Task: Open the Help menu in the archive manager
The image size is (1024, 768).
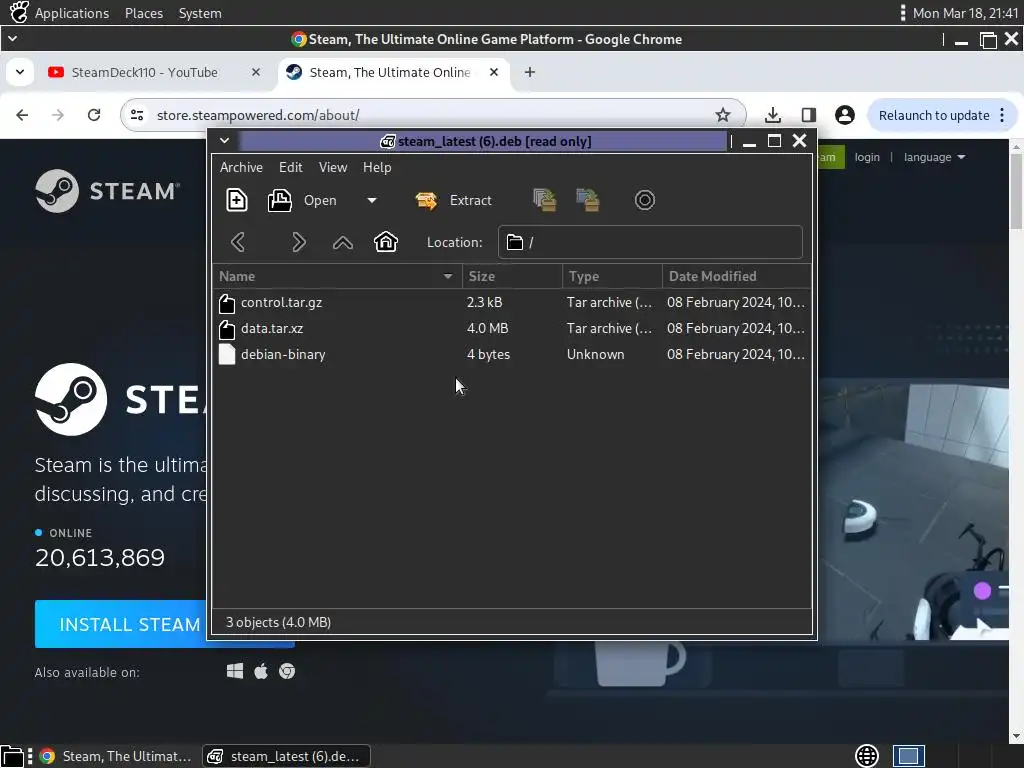Action: pos(377,167)
